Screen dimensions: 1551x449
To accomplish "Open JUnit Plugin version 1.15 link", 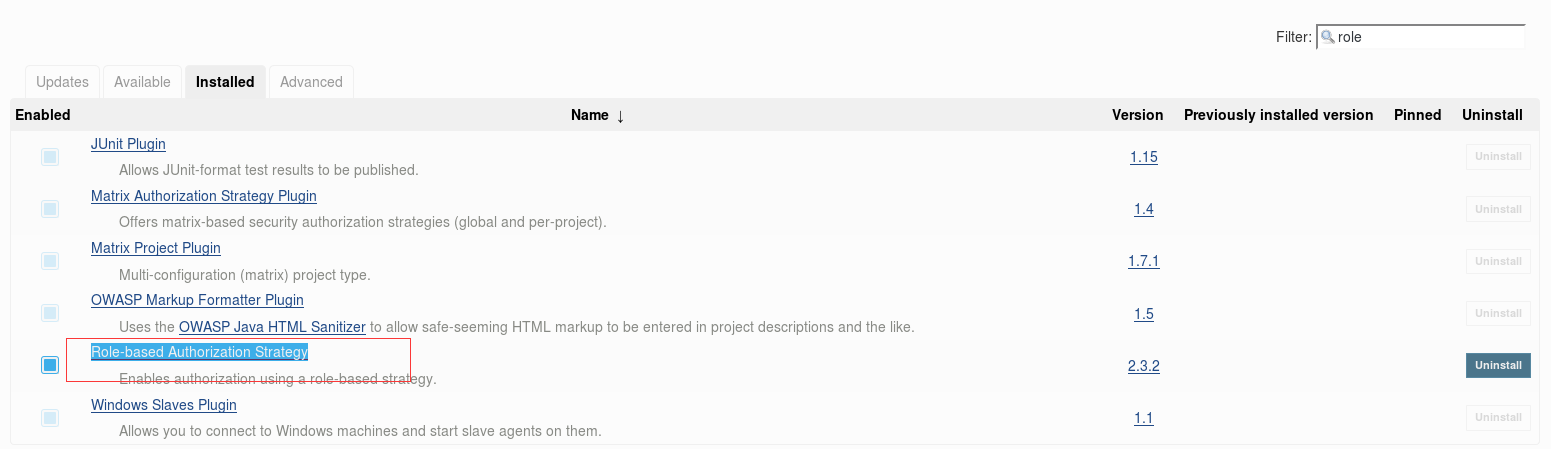I will pyautogui.click(x=1143, y=157).
